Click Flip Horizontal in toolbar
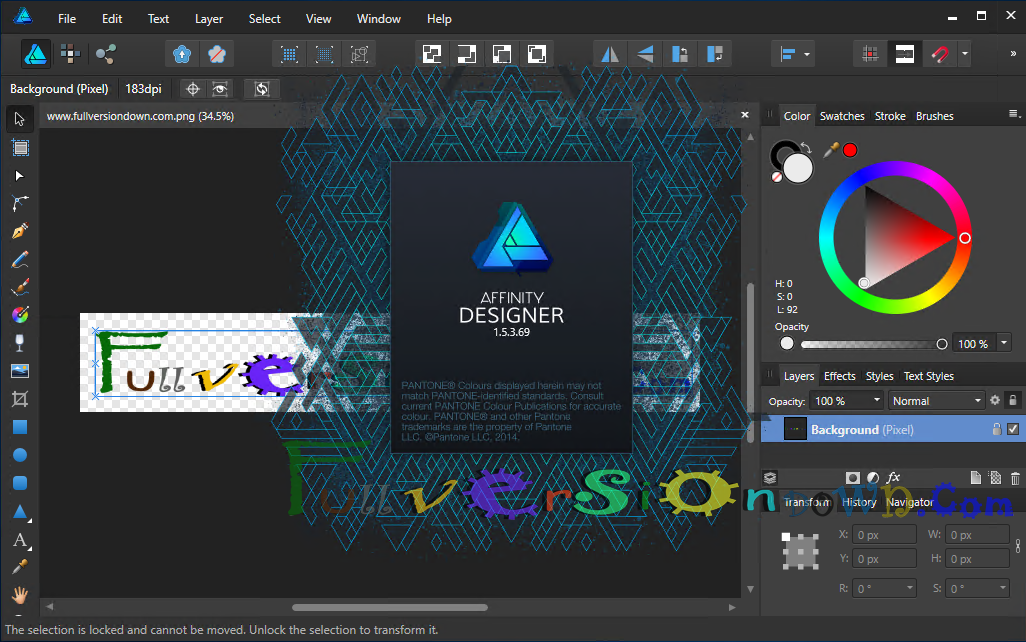Image resolution: width=1026 pixels, height=642 pixels. click(610, 54)
